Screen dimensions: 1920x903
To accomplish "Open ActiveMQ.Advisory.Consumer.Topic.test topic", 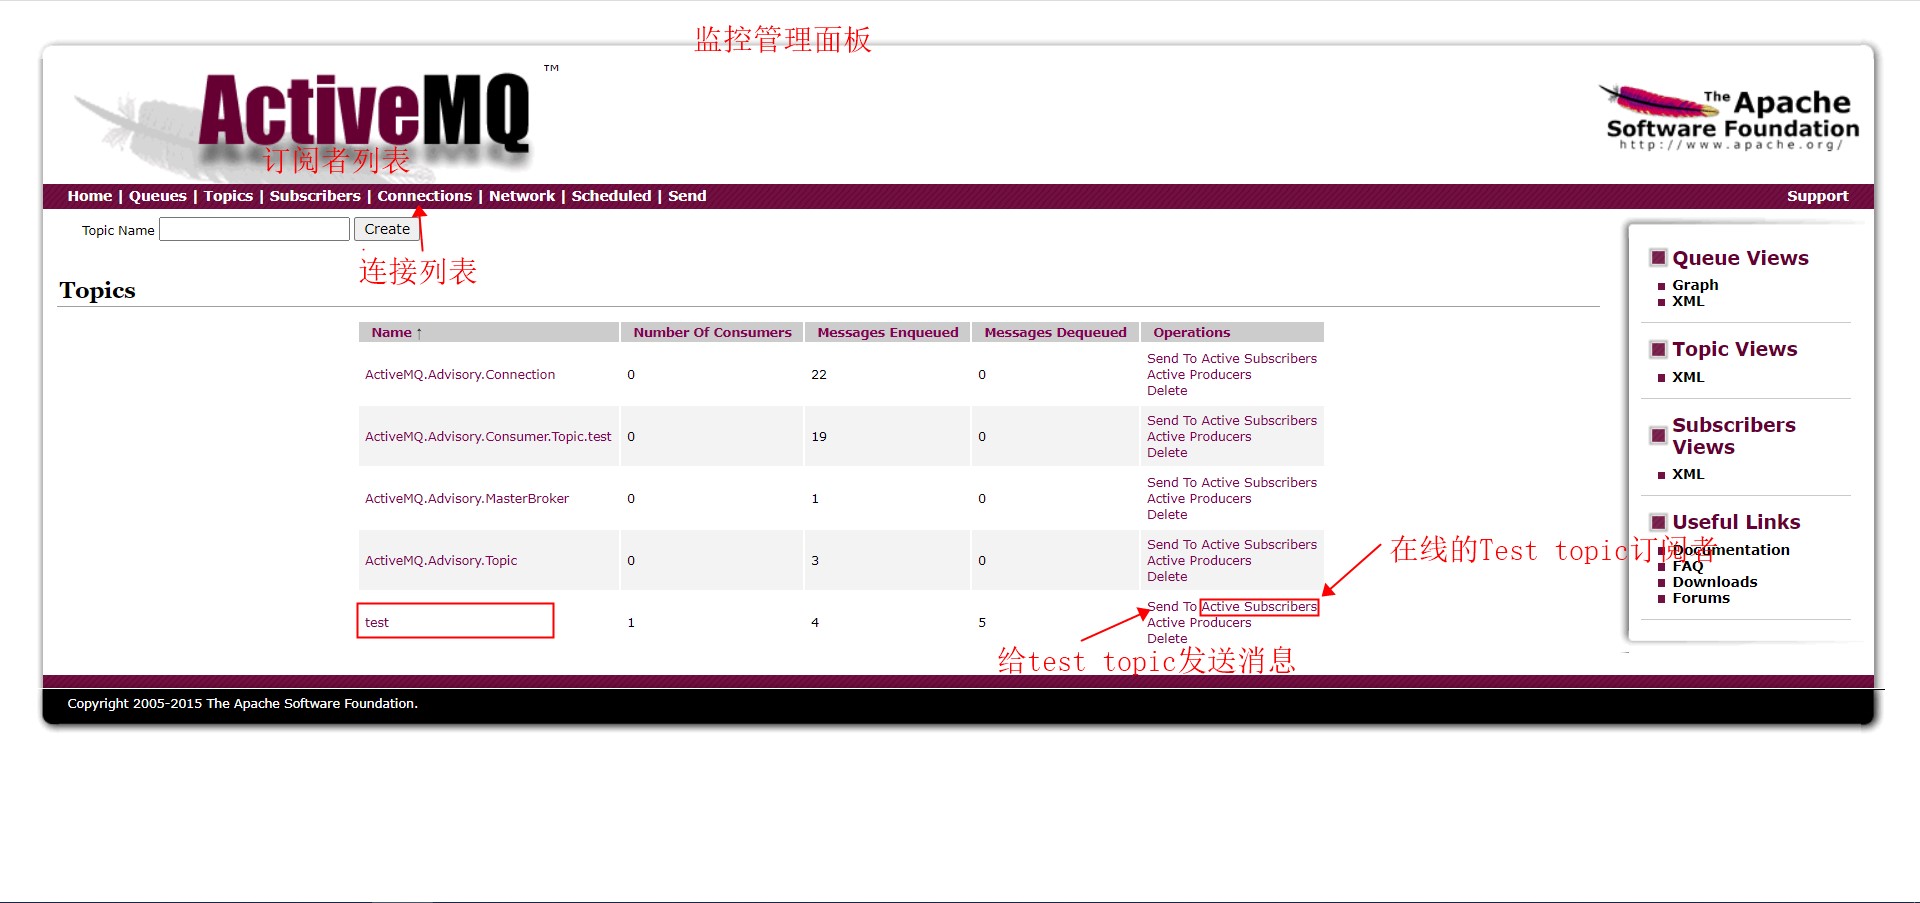I will 488,436.
